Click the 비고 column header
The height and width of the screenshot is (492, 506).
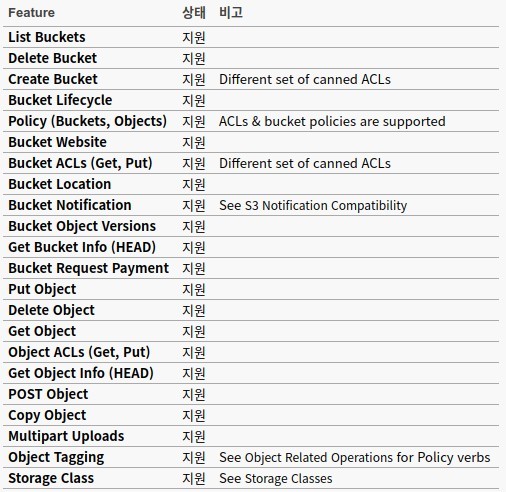(x=231, y=13)
